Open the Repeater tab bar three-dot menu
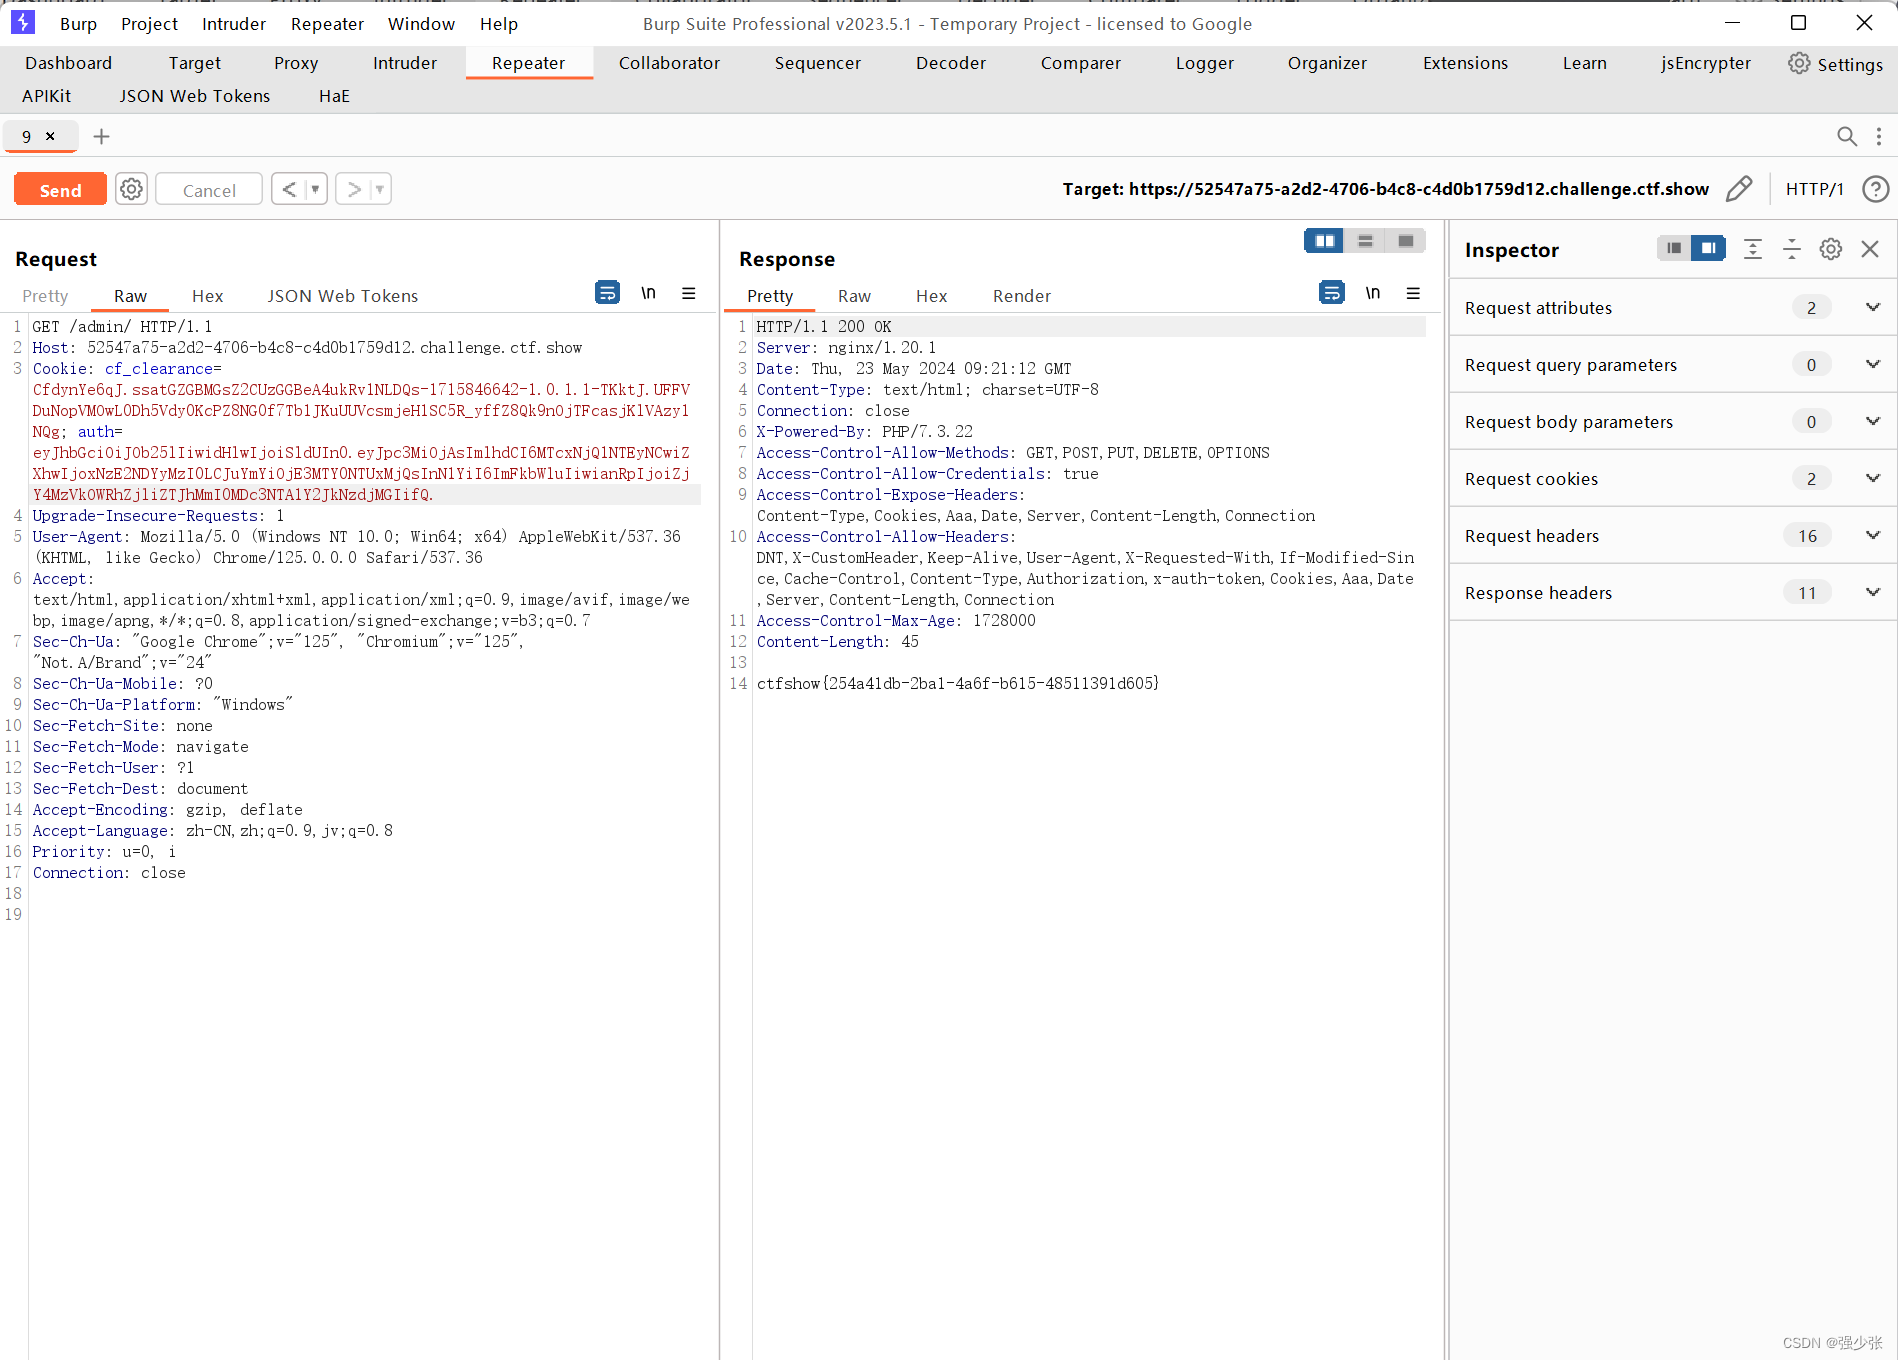 [1879, 136]
